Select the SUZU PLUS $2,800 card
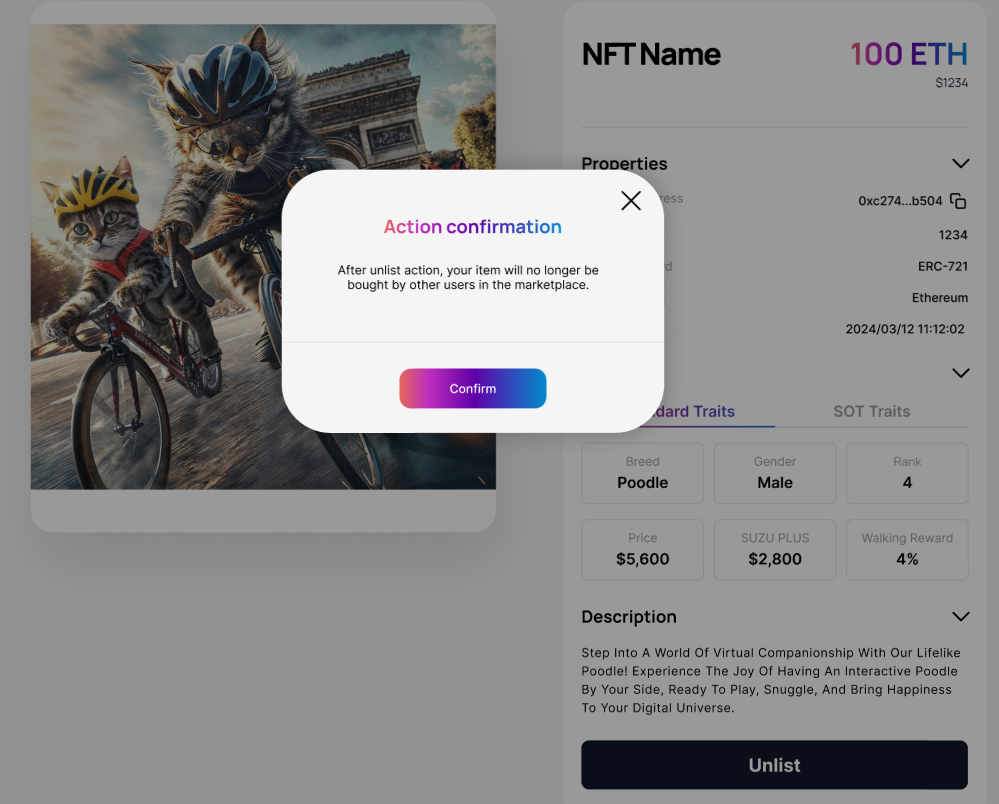This screenshot has height=804, width=999. (774, 549)
